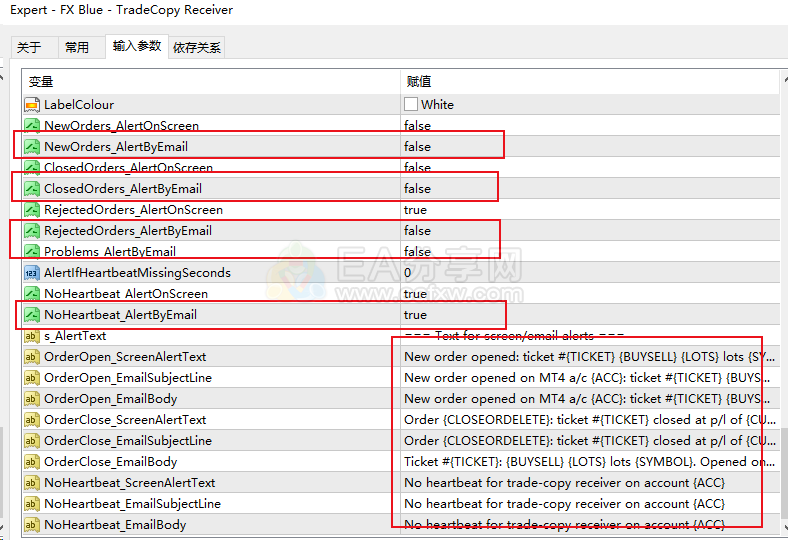Screen dimensions: 788x540
Task: Edit the OrderClose_ScreenAlertText value field
Action: point(589,420)
